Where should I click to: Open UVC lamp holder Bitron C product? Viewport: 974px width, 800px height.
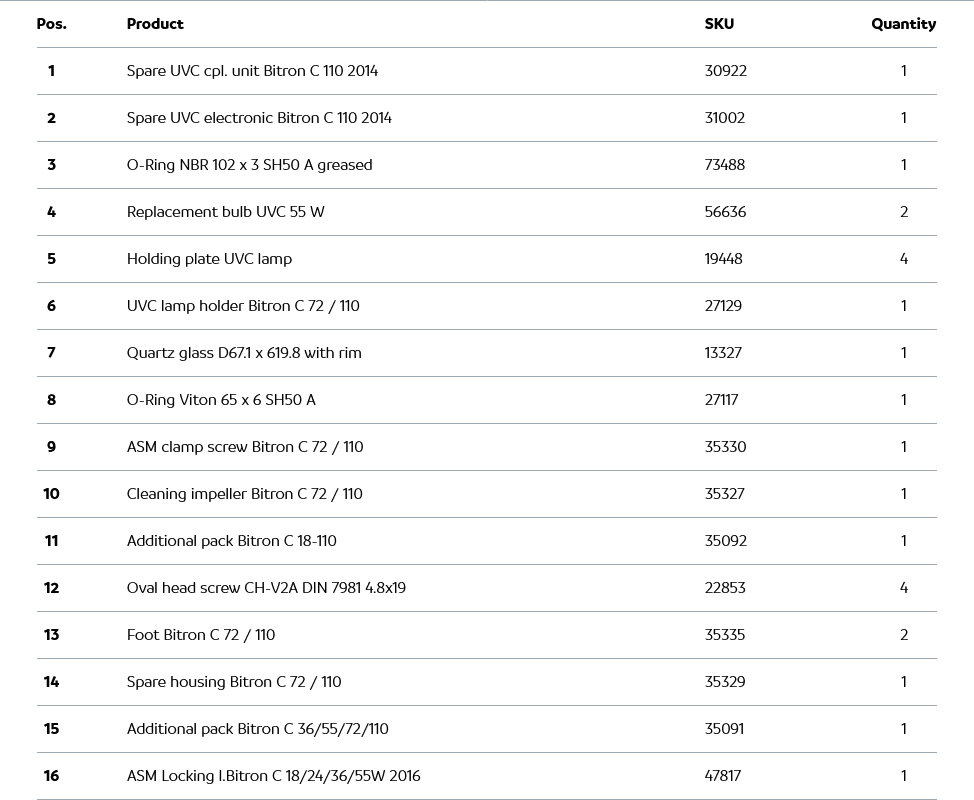(243, 306)
